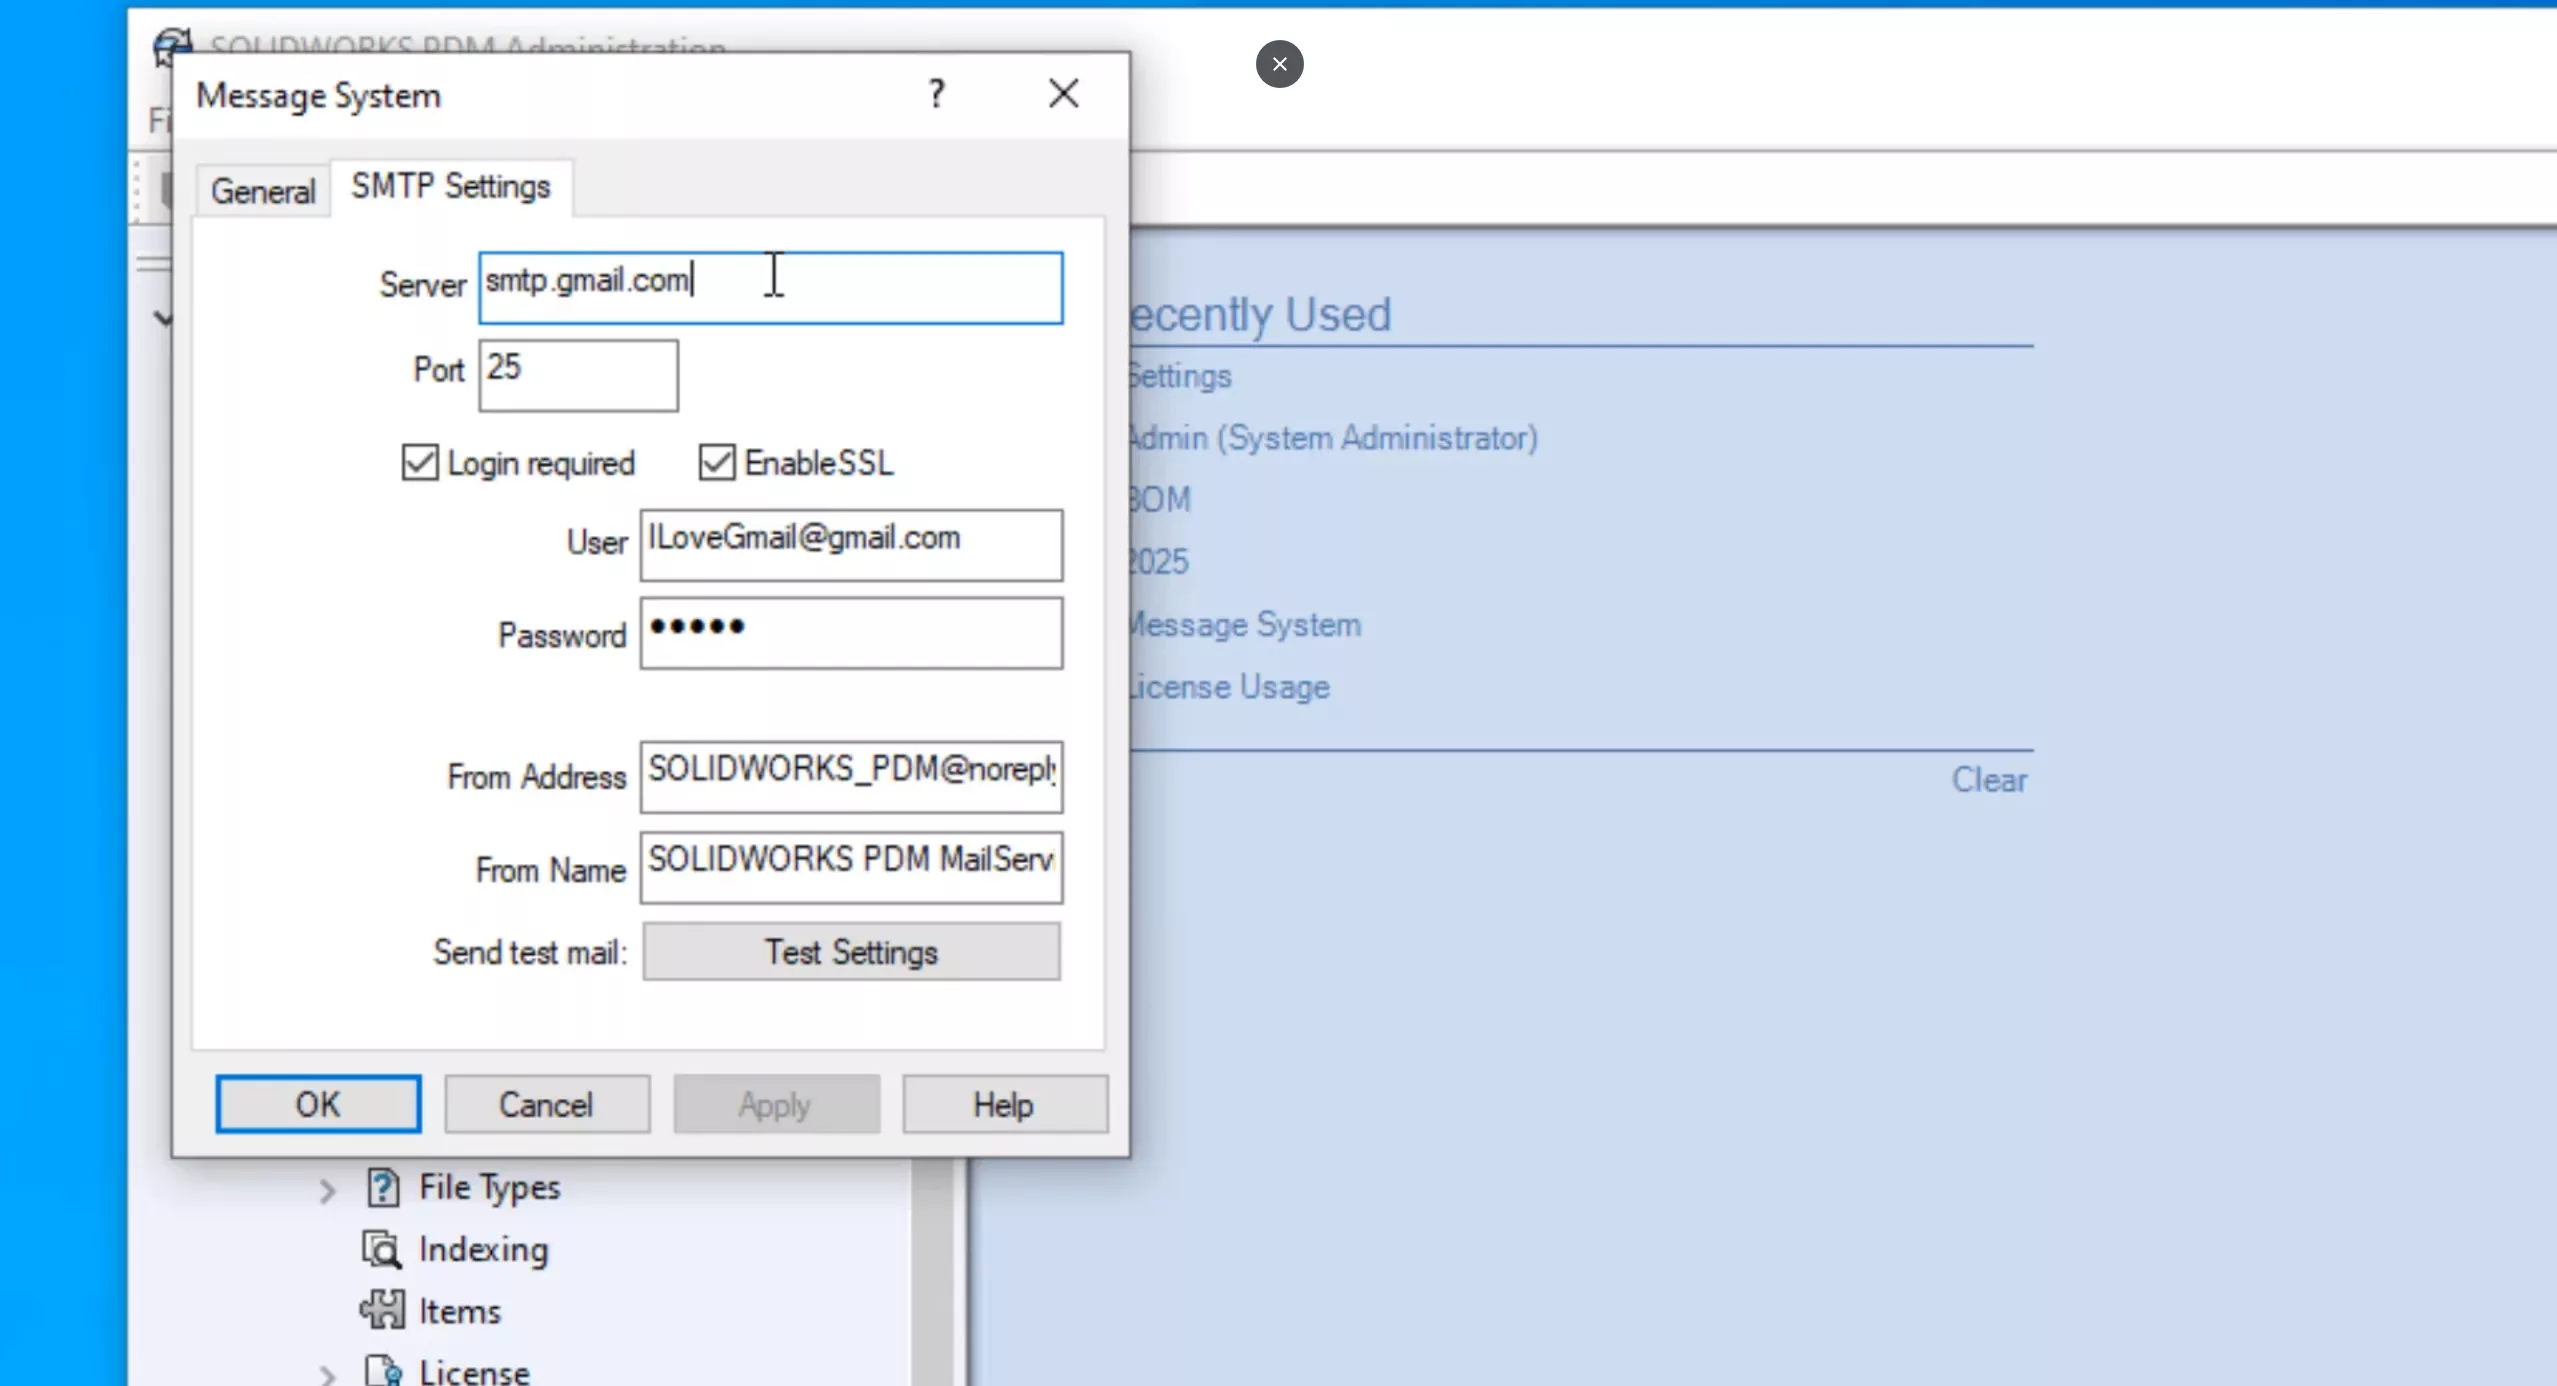
Task: Click the Apply button
Action: pos(776,1104)
